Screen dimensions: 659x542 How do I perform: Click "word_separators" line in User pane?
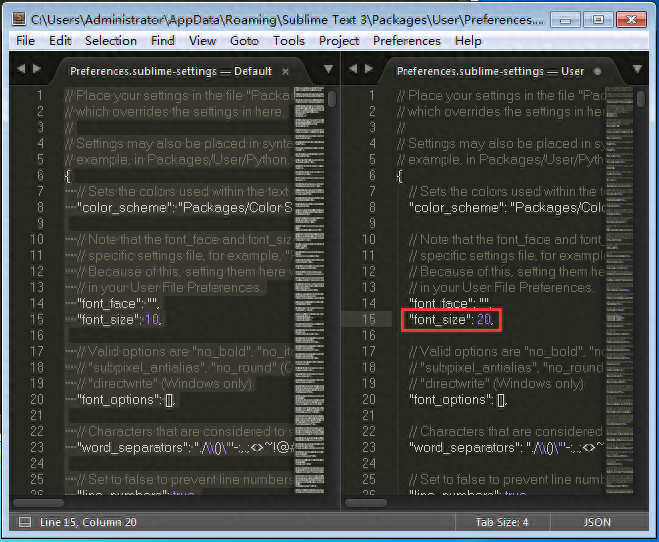point(506,447)
